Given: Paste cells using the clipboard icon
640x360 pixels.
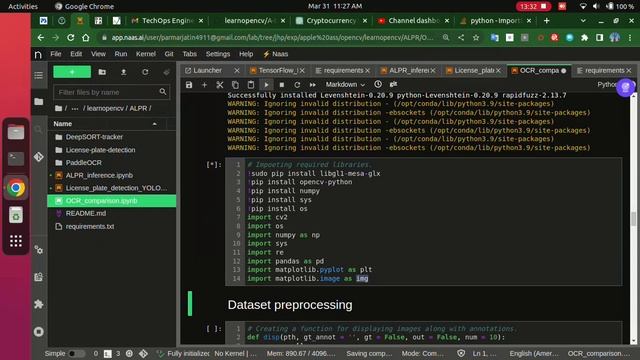Looking at the screenshot, I should coord(251,84).
